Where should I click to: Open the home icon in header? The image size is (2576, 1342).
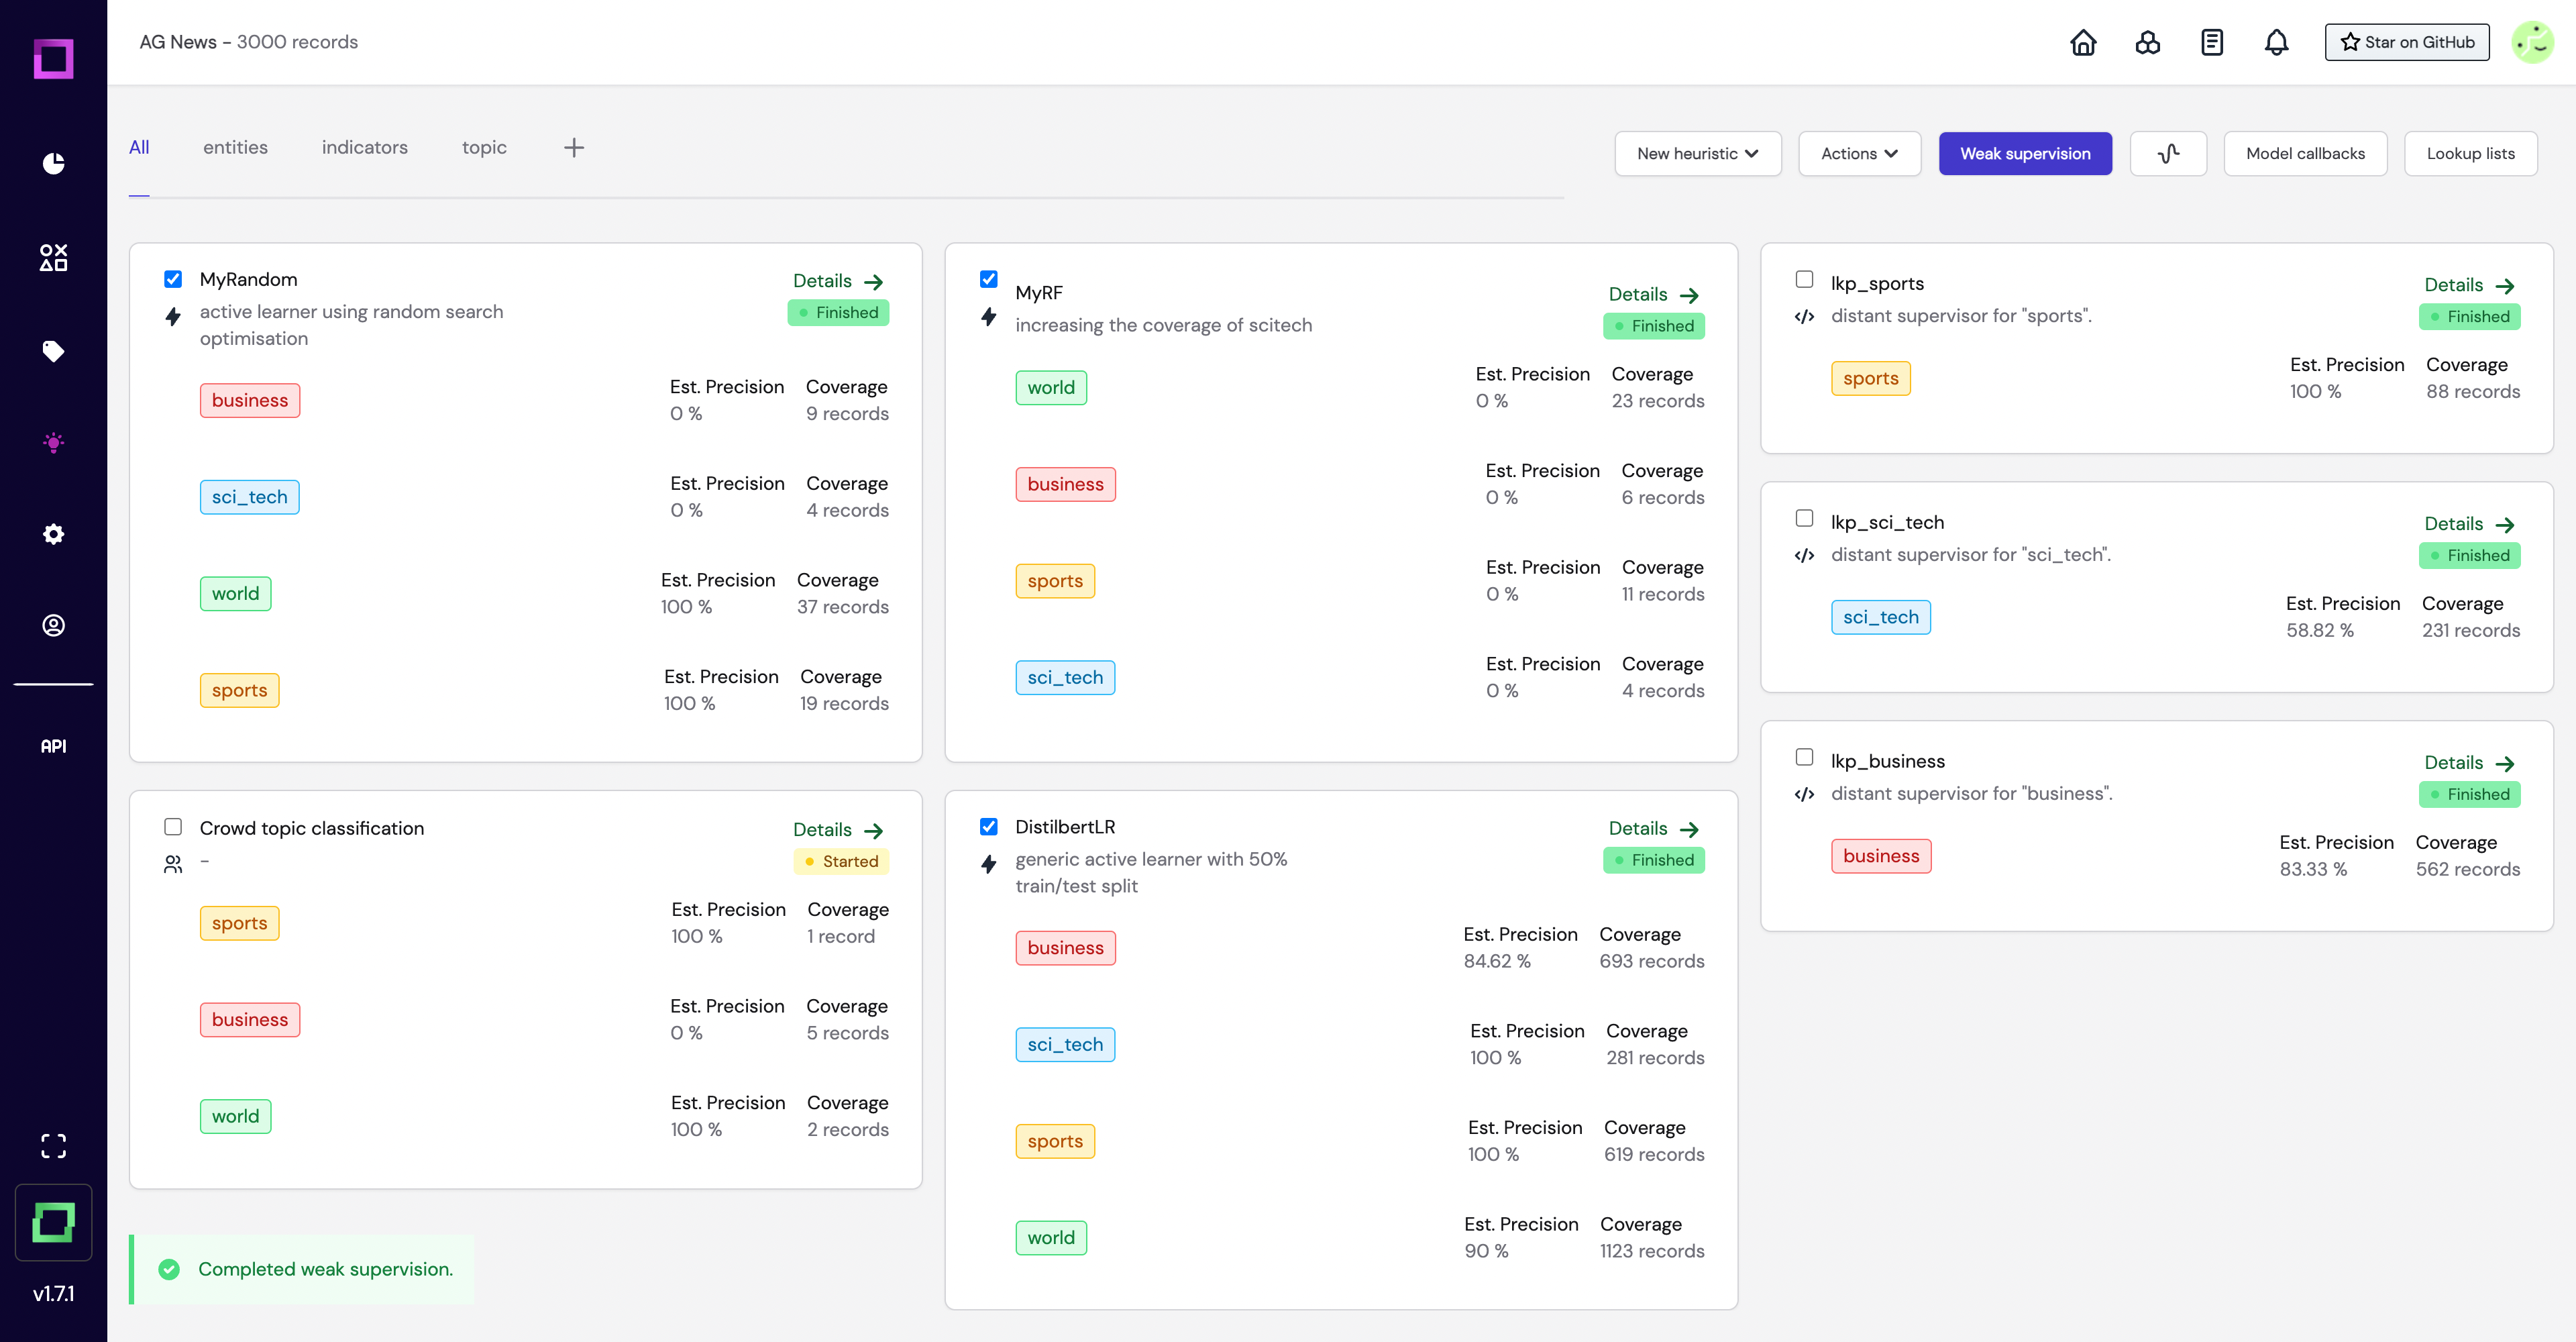(x=2083, y=42)
